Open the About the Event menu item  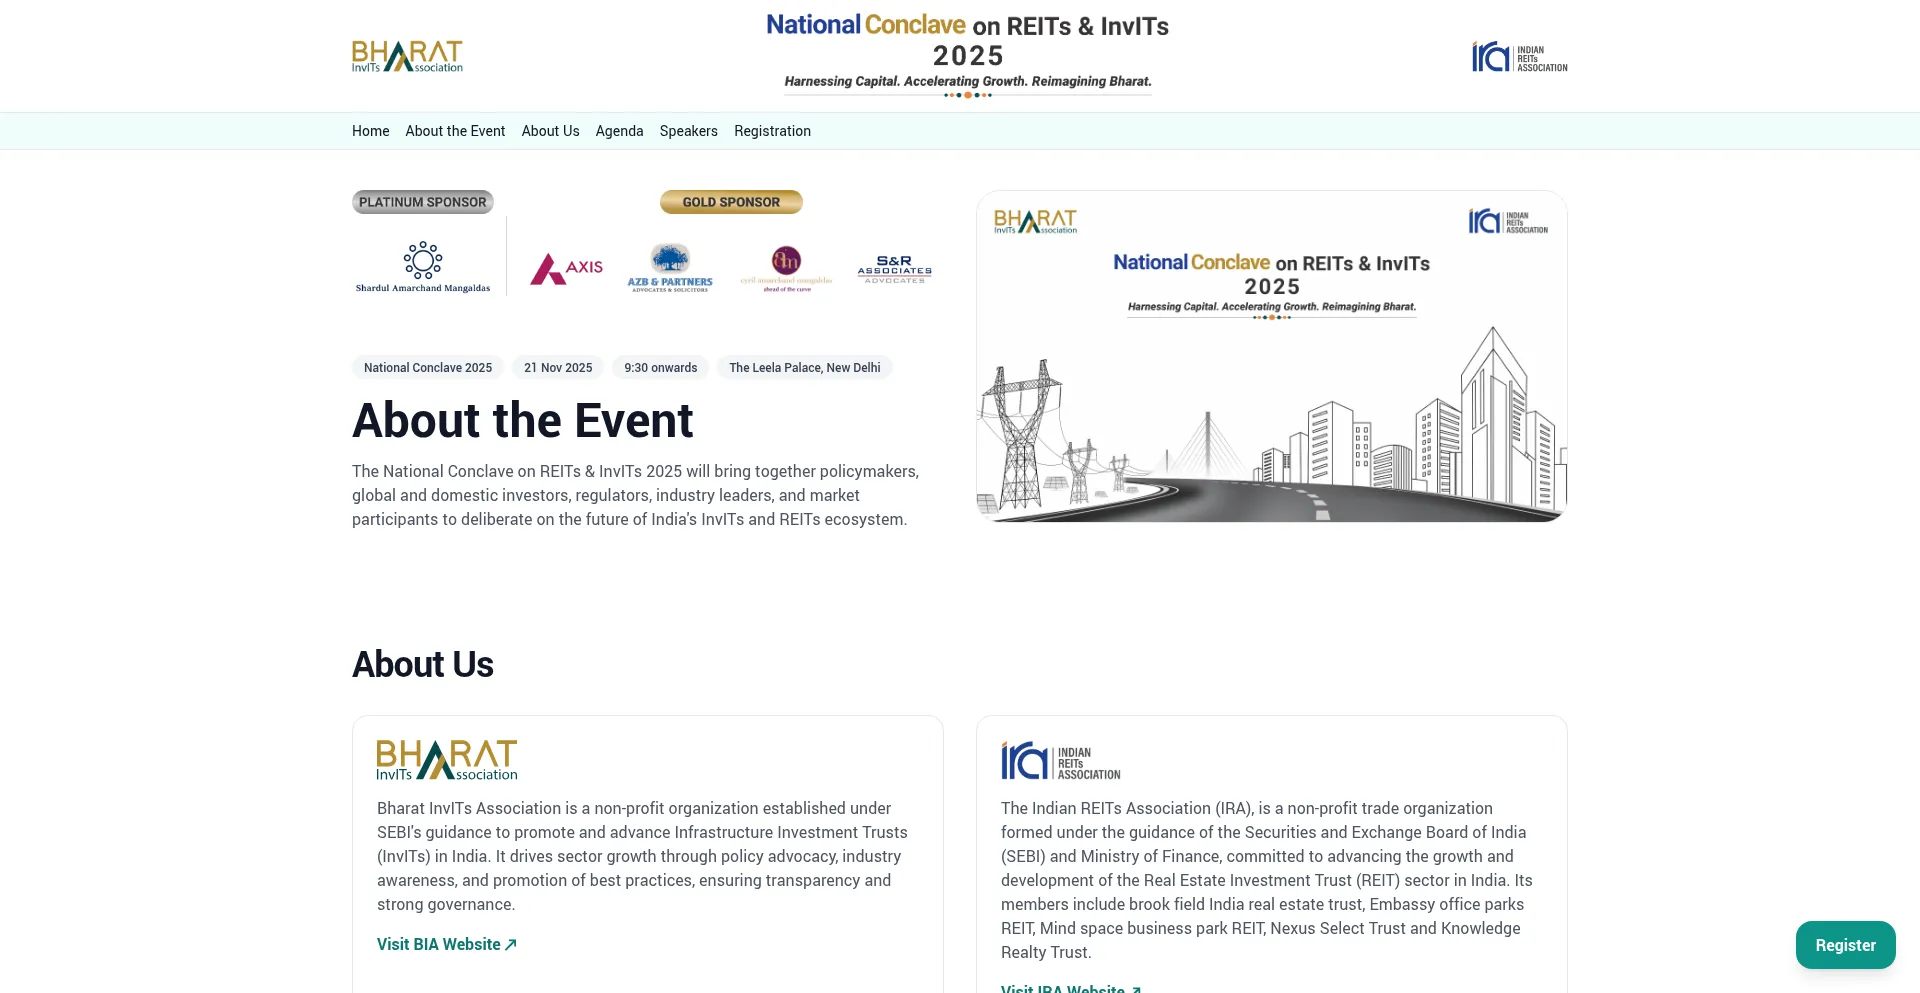pyautogui.click(x=455, y=131)
